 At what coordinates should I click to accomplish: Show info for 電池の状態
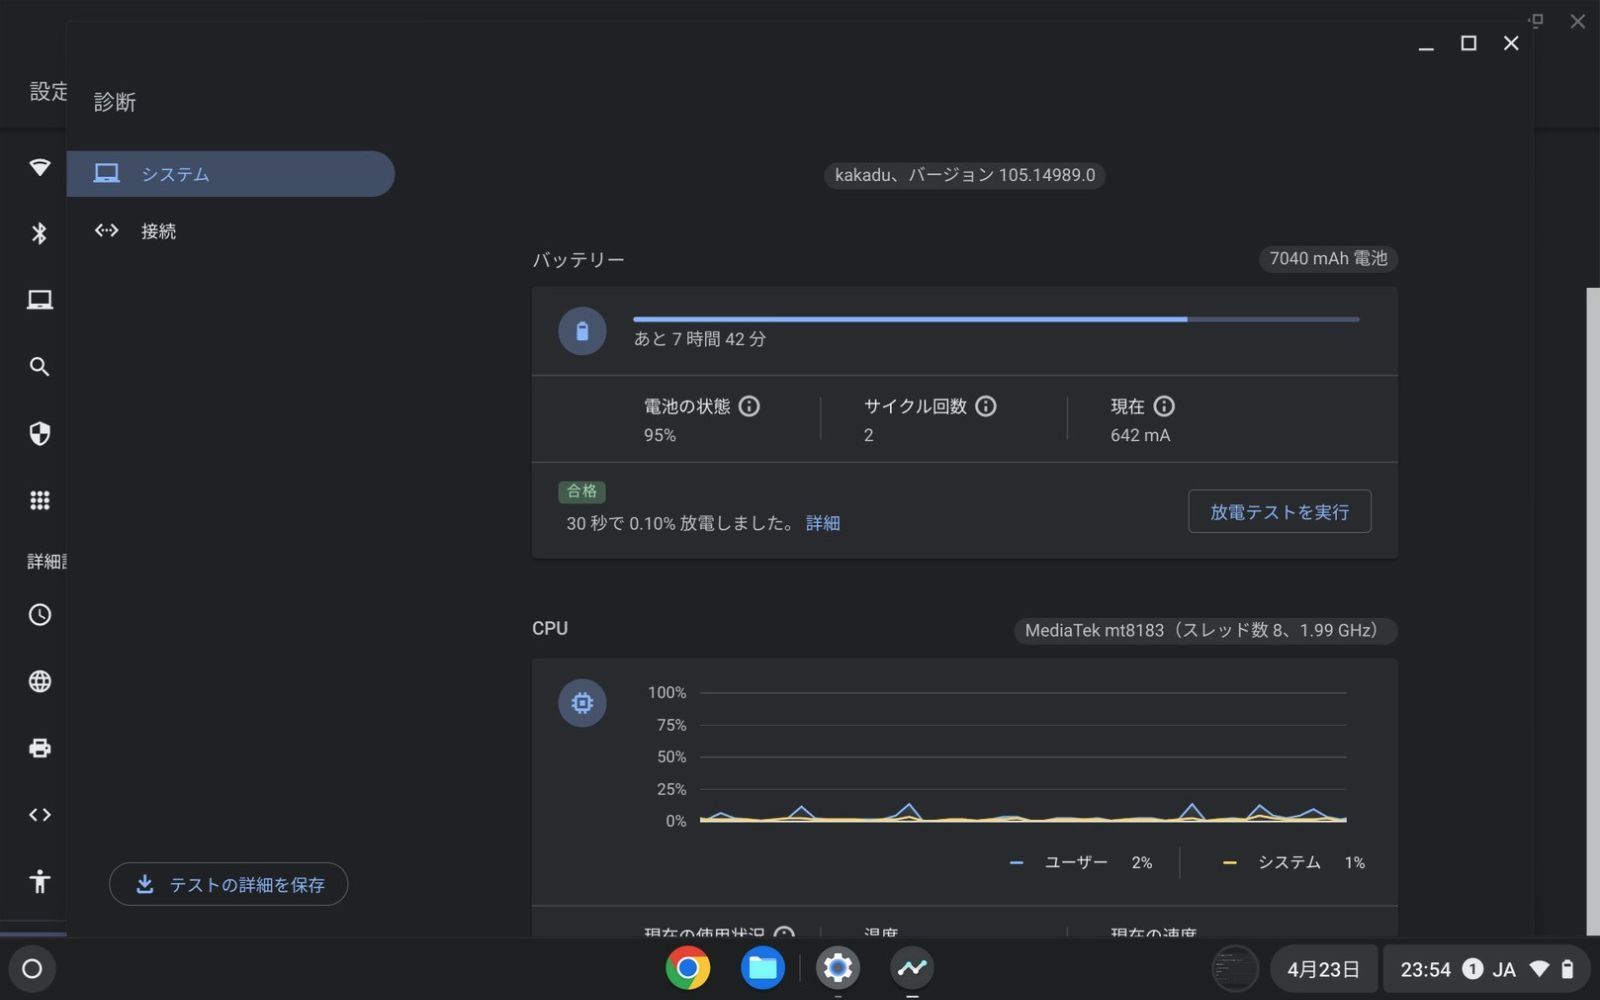click(749, 406)
